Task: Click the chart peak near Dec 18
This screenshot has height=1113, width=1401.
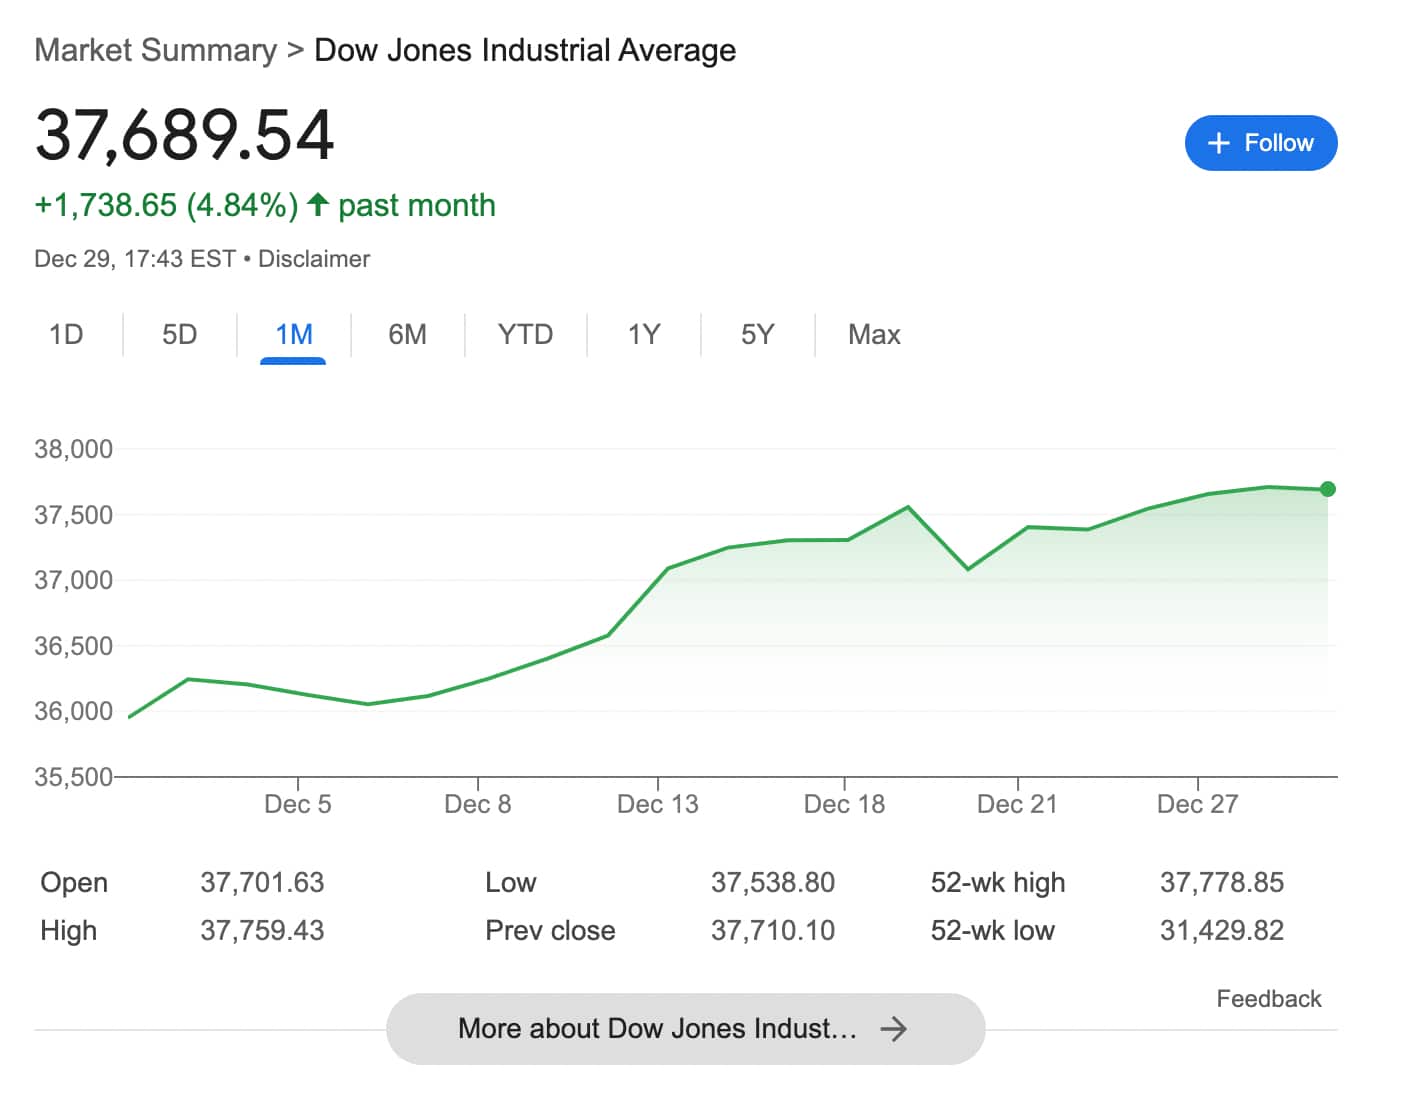Action: coord(908,507)
